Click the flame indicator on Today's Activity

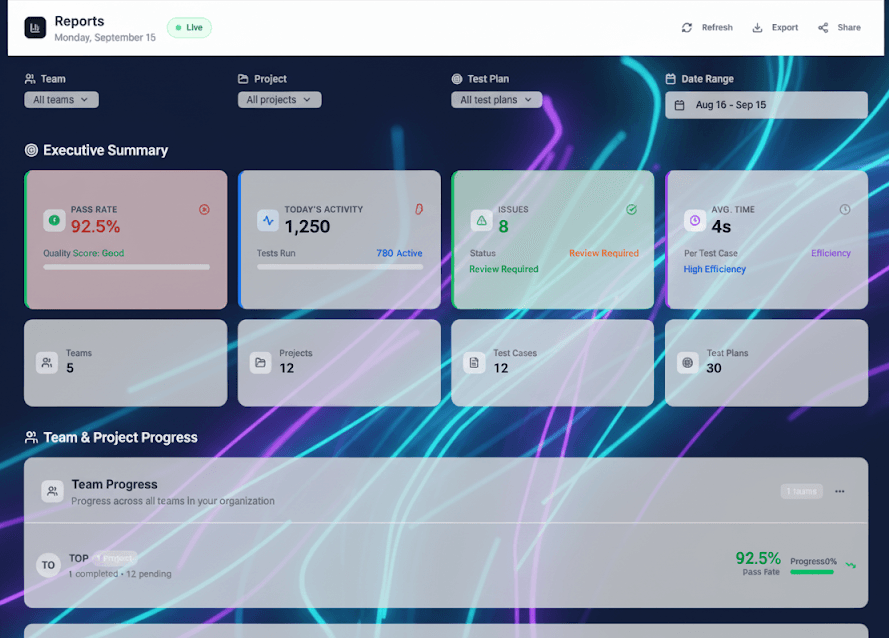point(418,210)
